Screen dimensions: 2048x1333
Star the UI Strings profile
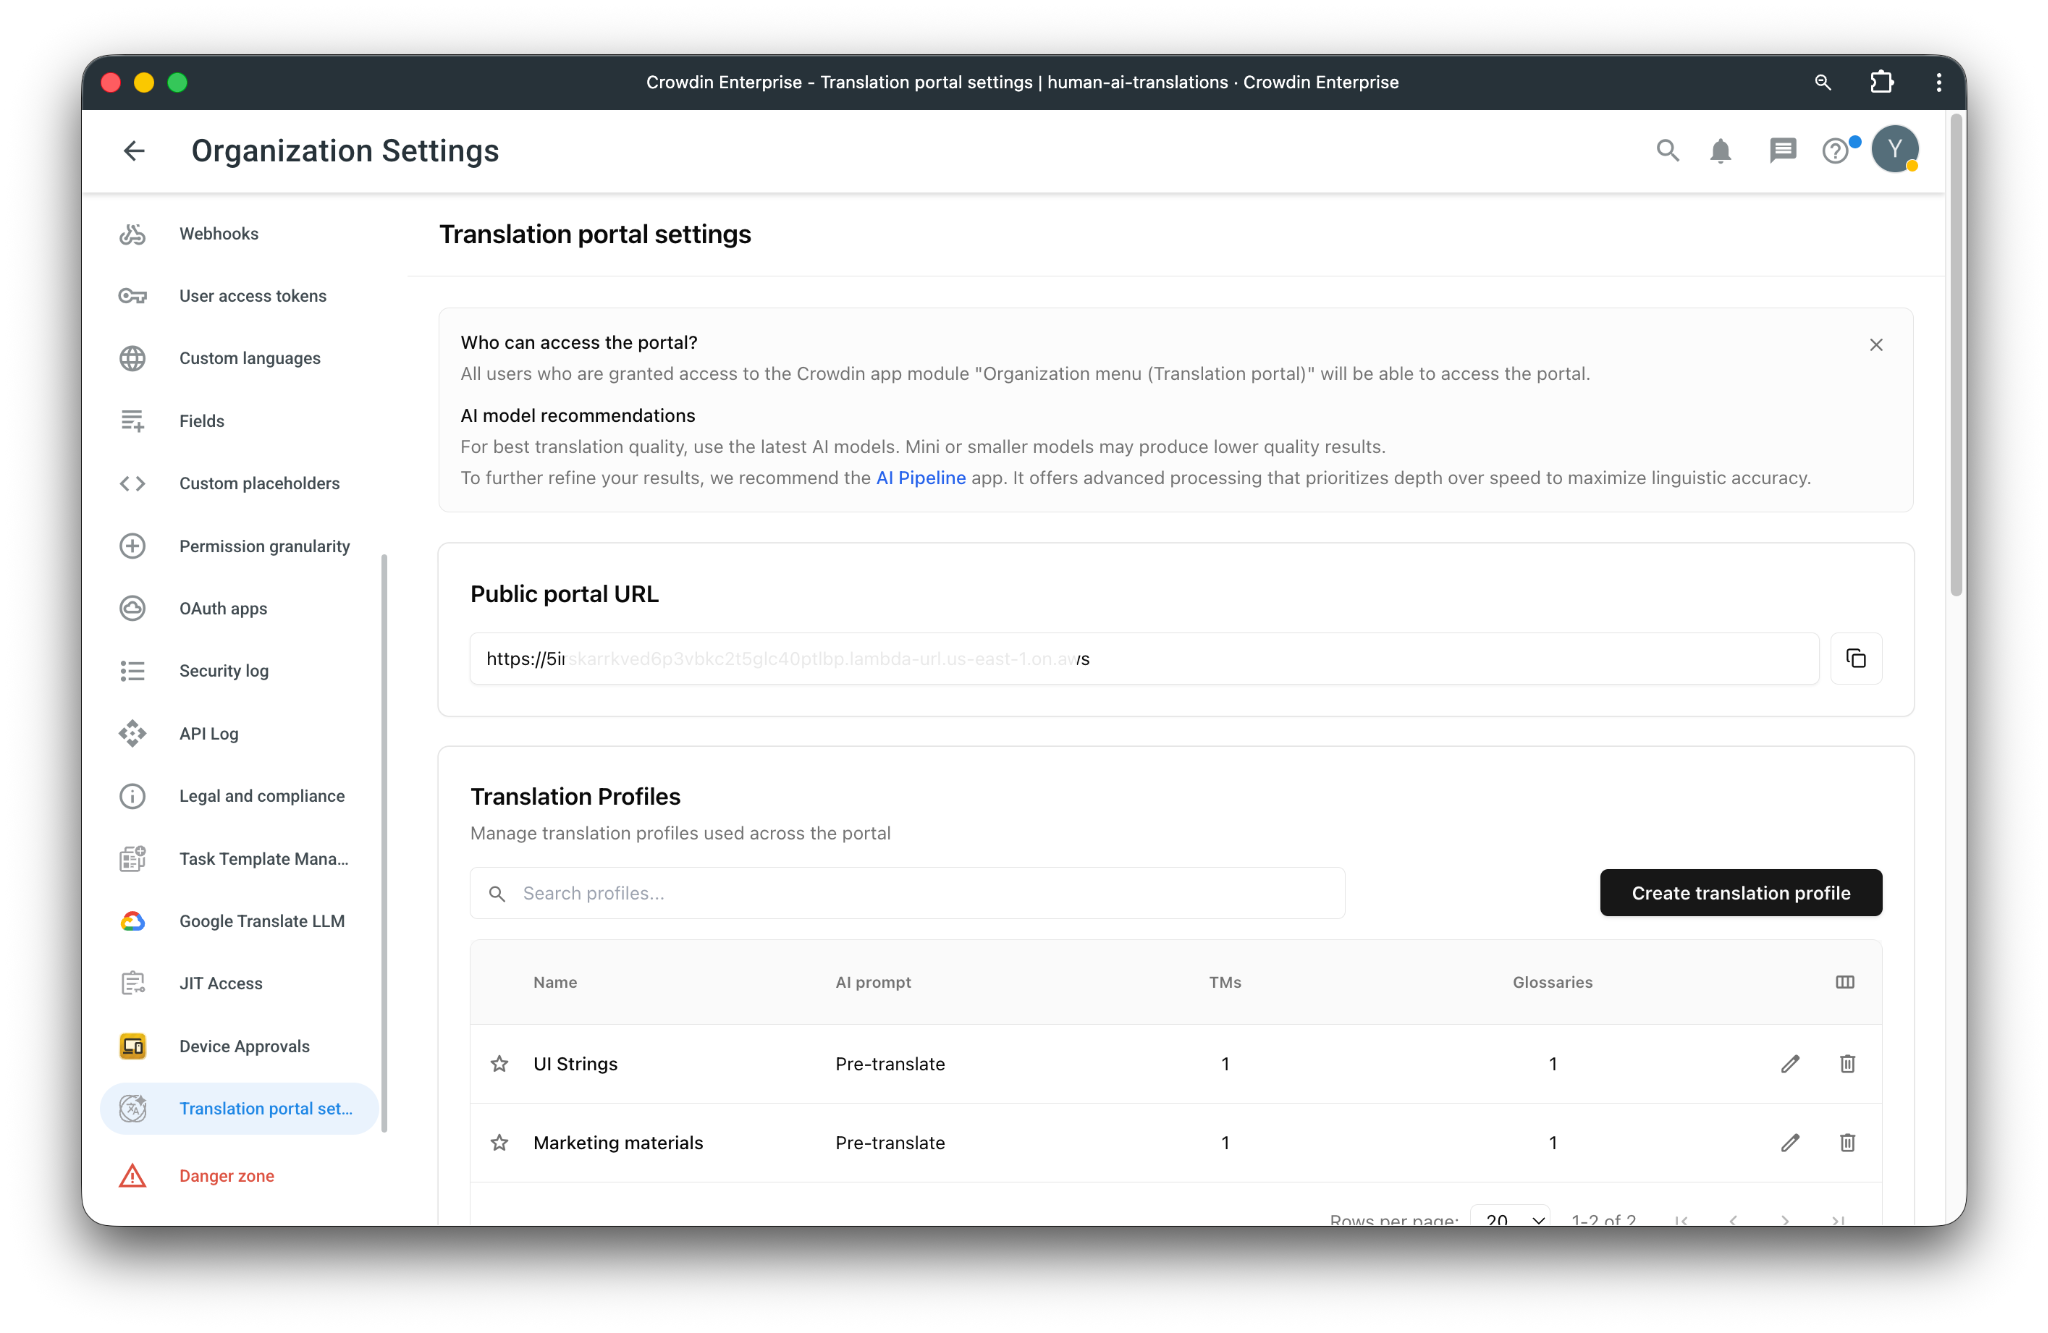[499, 1064]
